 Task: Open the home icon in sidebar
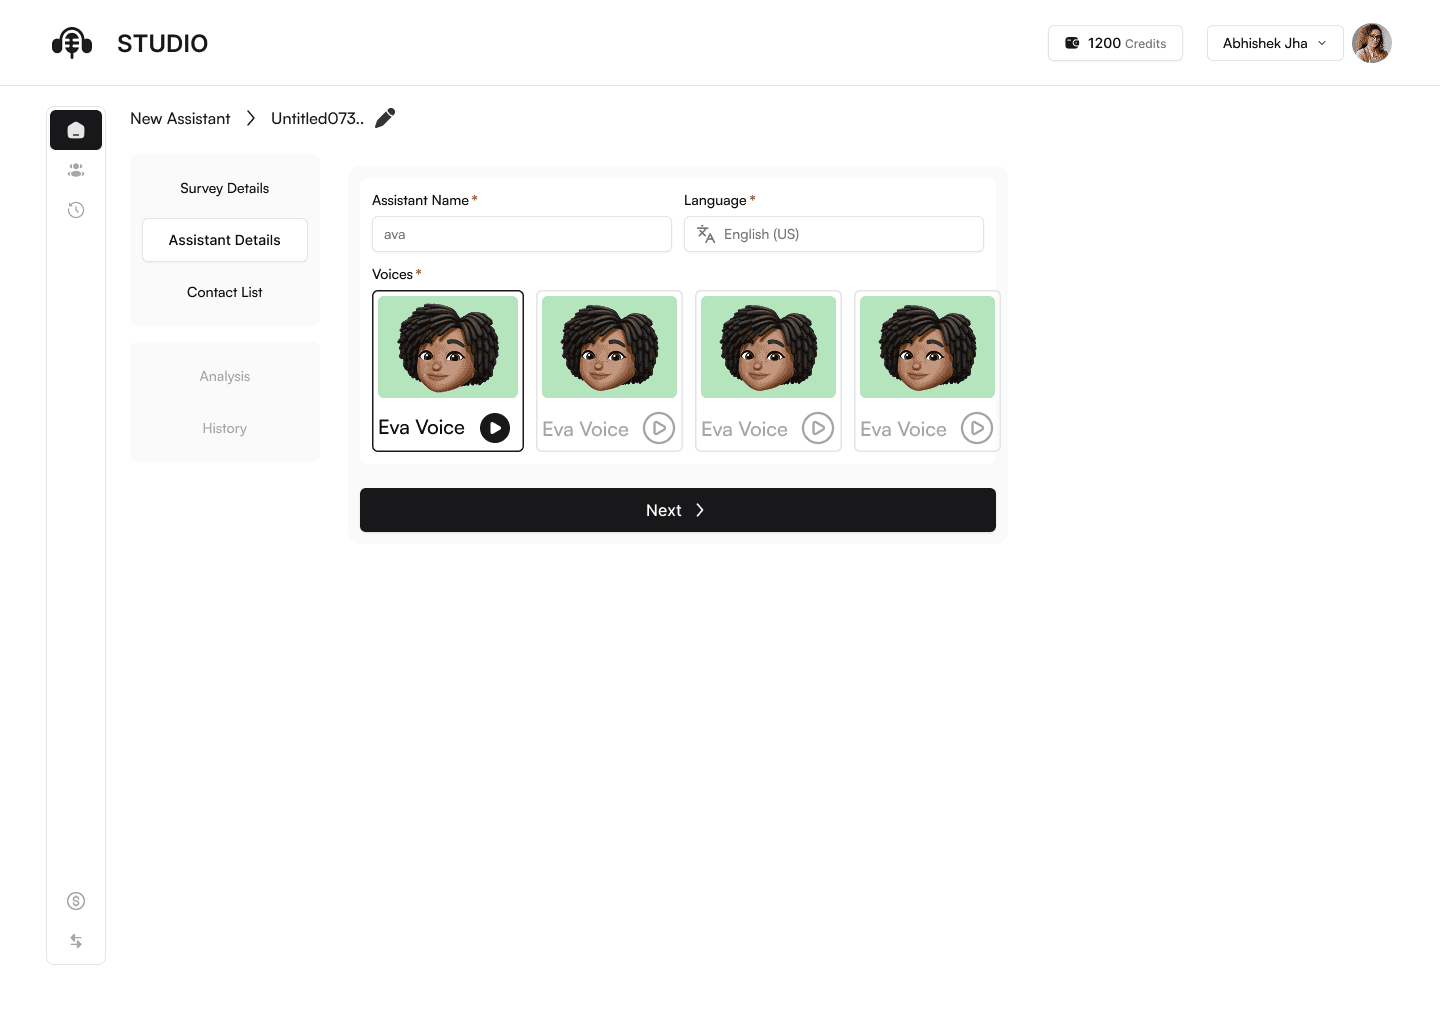76,130
